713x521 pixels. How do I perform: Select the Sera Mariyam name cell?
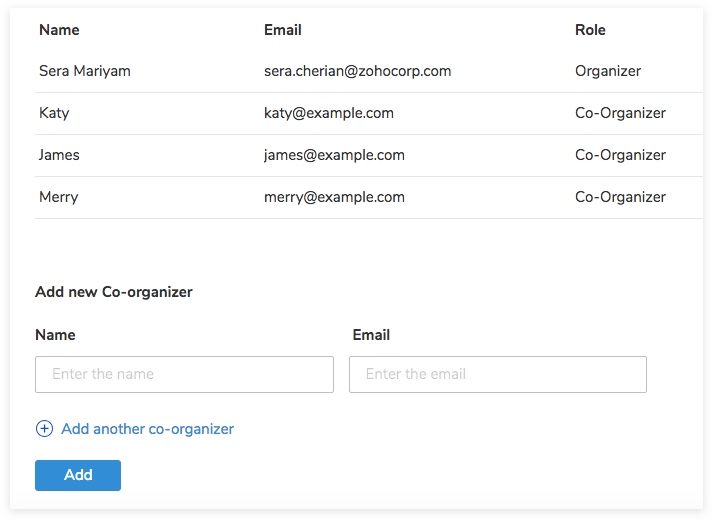[x=85, y=71]
